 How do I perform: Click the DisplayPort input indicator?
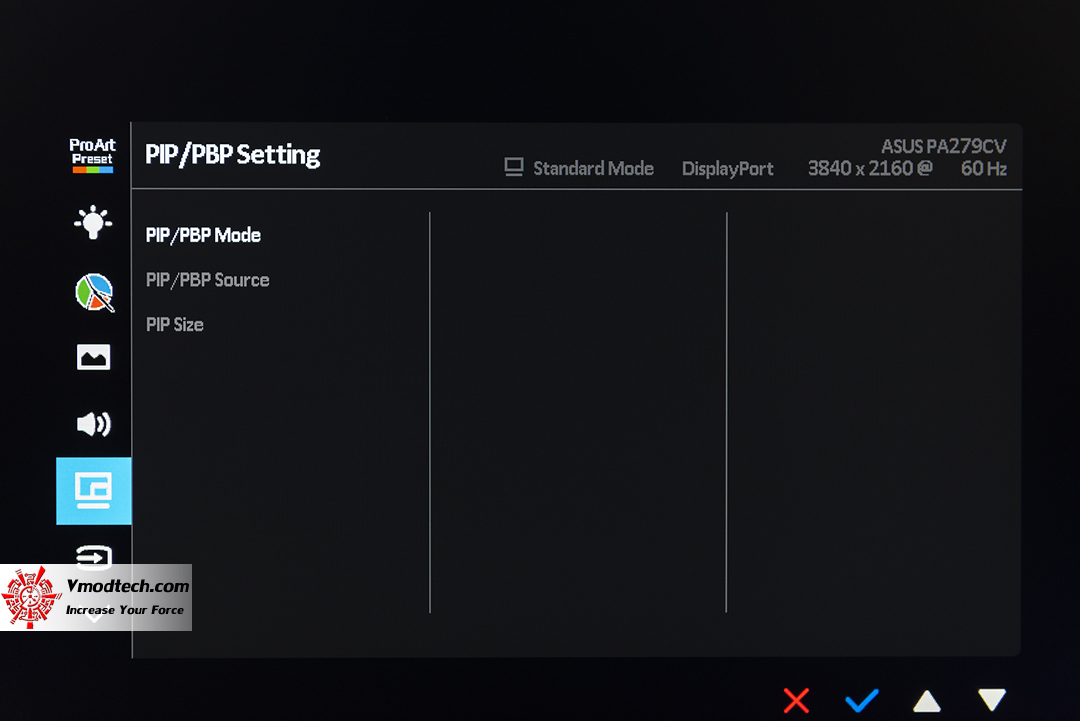[727, 169]
